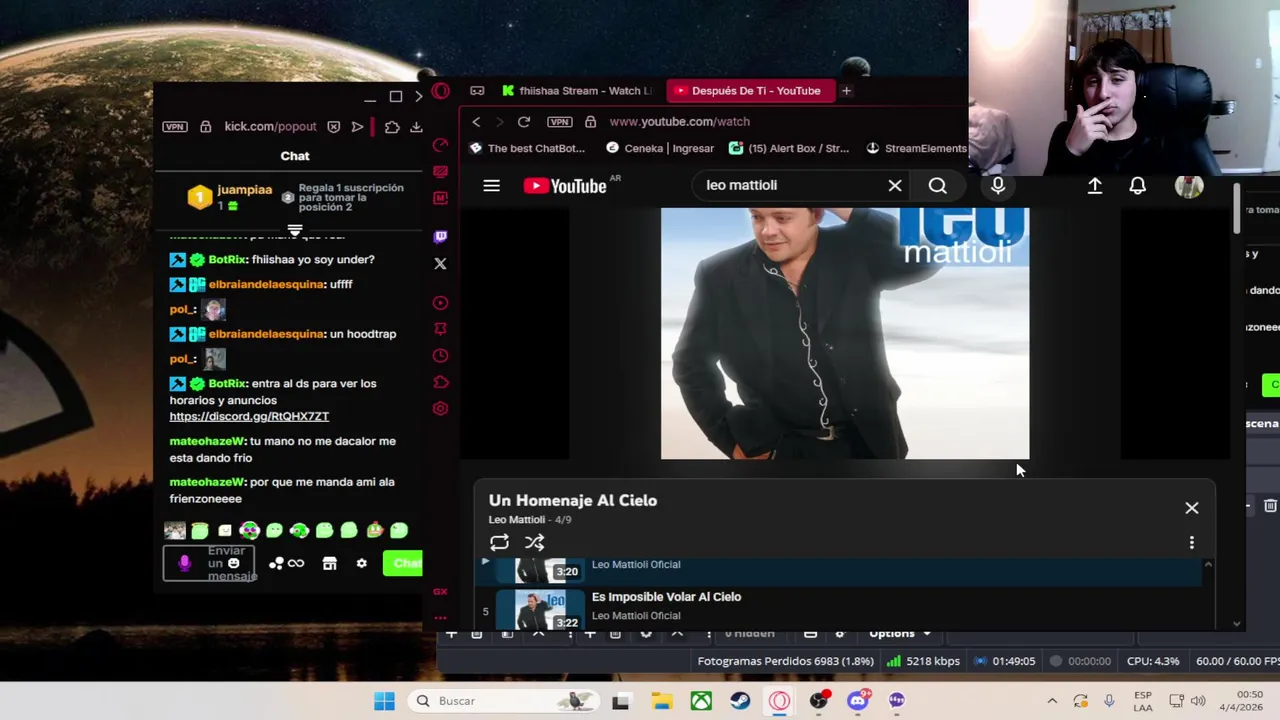
Task: Clear the 'leo mattioli' search text
Action: pos(895,185)
